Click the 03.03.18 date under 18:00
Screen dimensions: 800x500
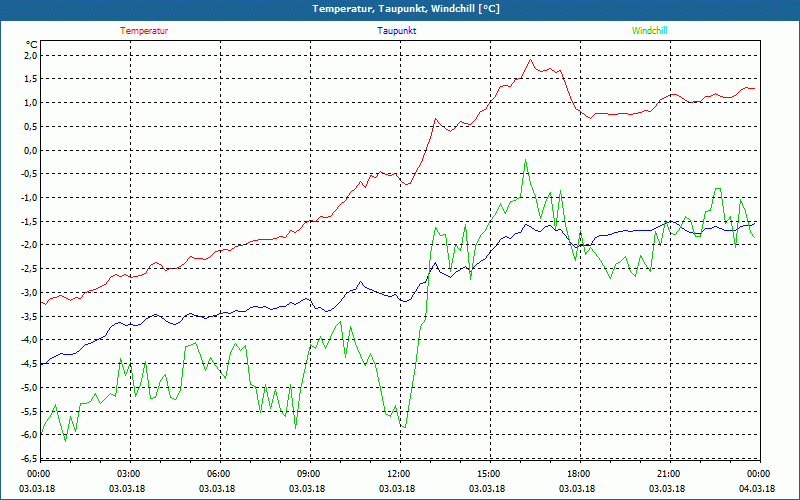pyautogui.click(x=577, y=488)
